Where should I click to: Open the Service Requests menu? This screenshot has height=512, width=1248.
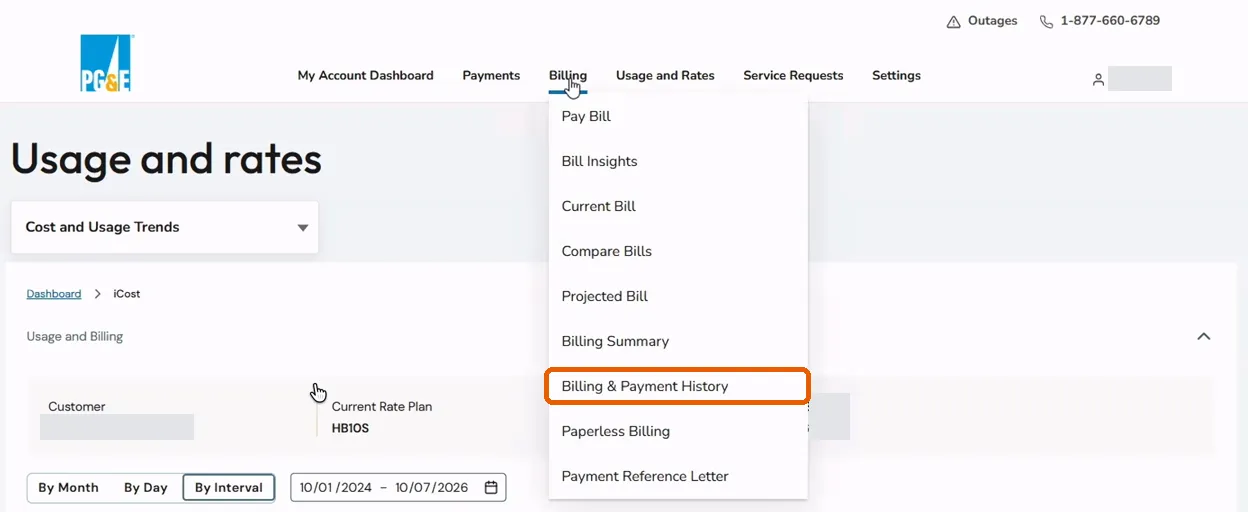pyautogui.click(x=793, y=75)
